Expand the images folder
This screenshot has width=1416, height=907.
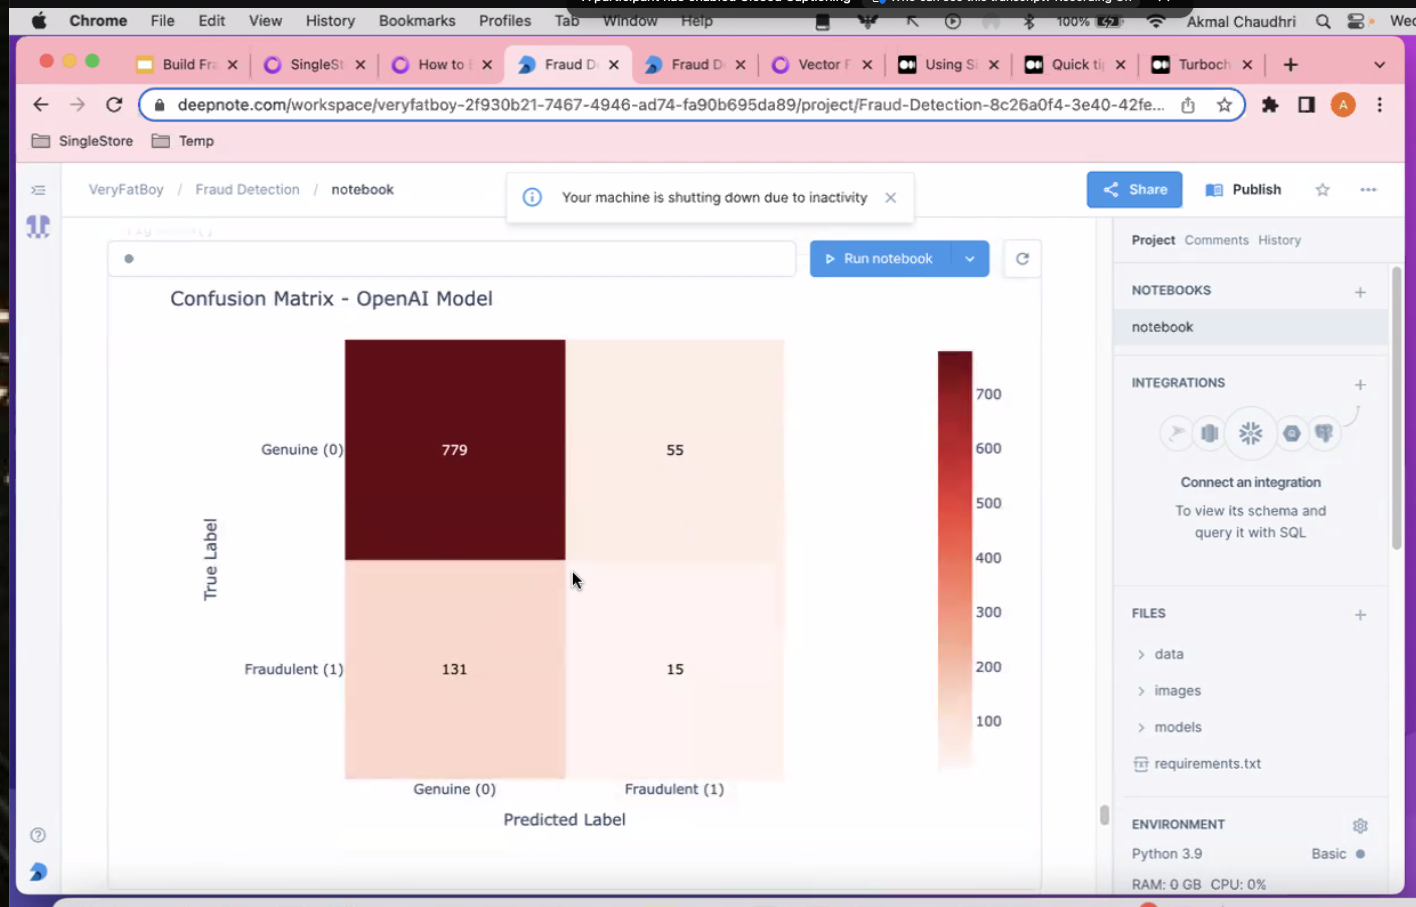click(x=1177, y=691)
